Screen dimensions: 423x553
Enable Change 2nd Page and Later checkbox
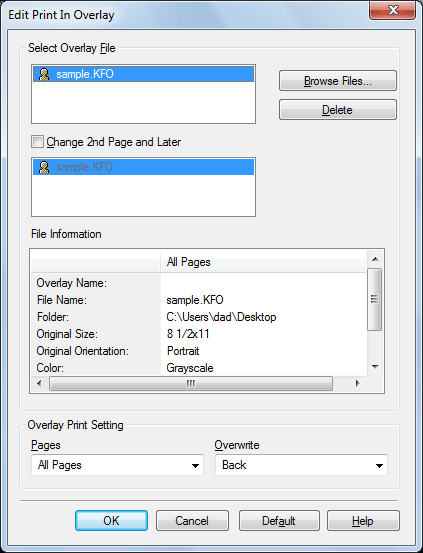37,142
